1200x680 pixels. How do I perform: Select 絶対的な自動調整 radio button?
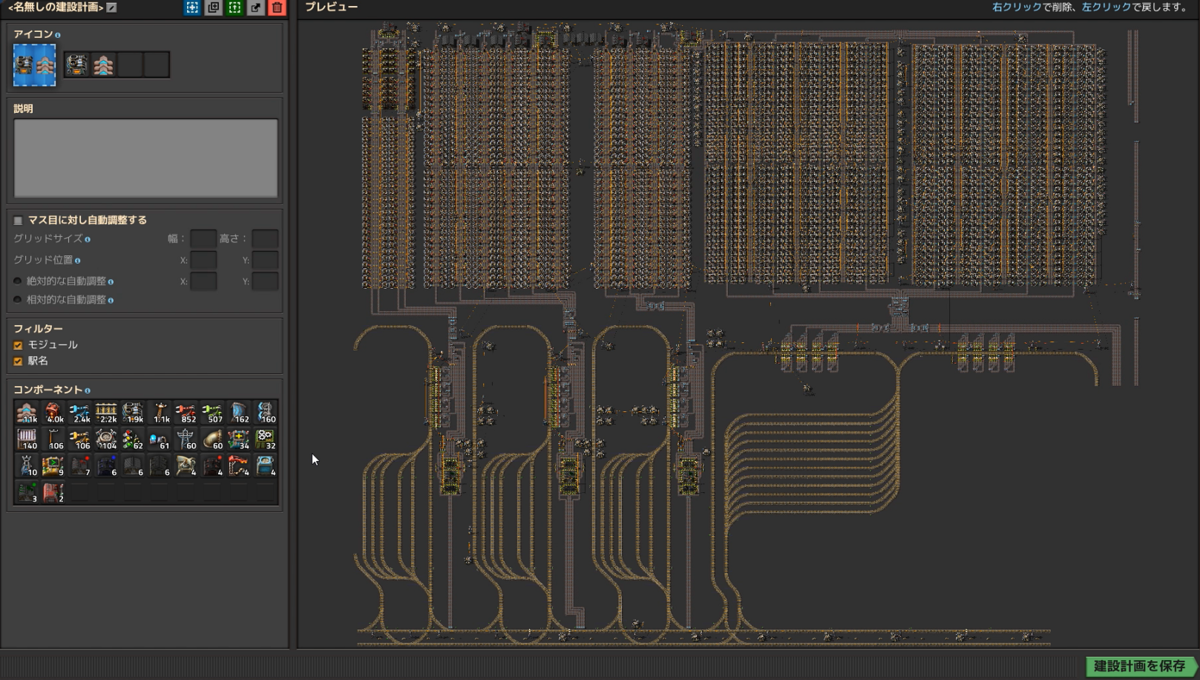click(x=18, y=281)
